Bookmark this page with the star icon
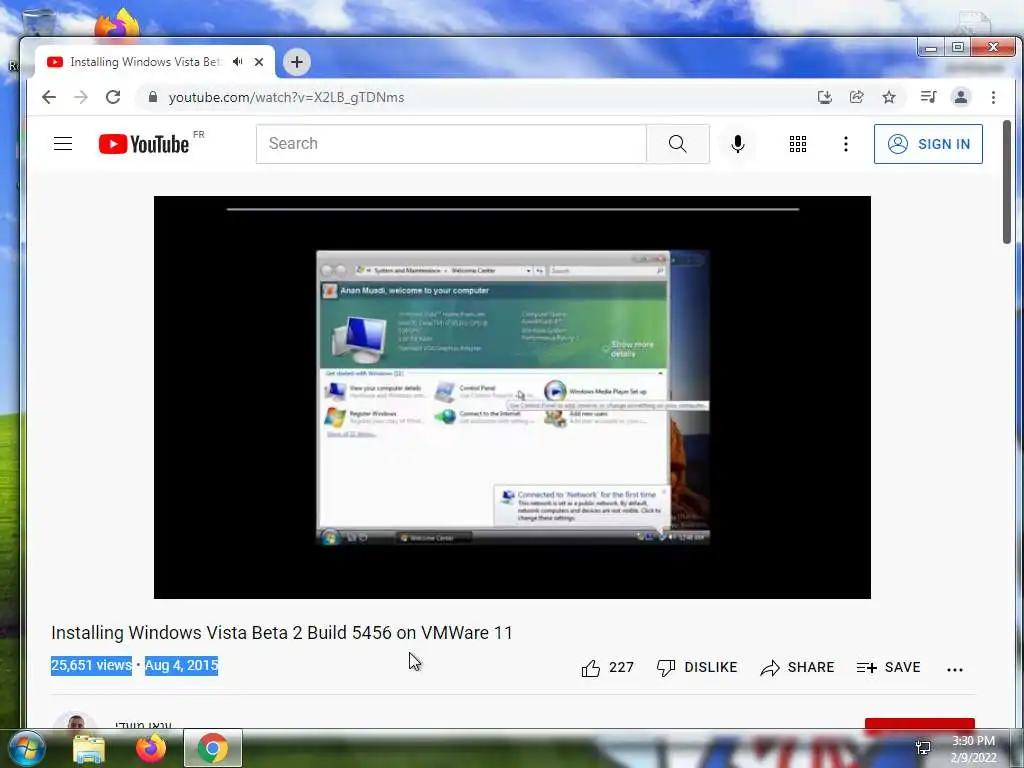The height and width of the screenshot is (768, 1024). 889,97
